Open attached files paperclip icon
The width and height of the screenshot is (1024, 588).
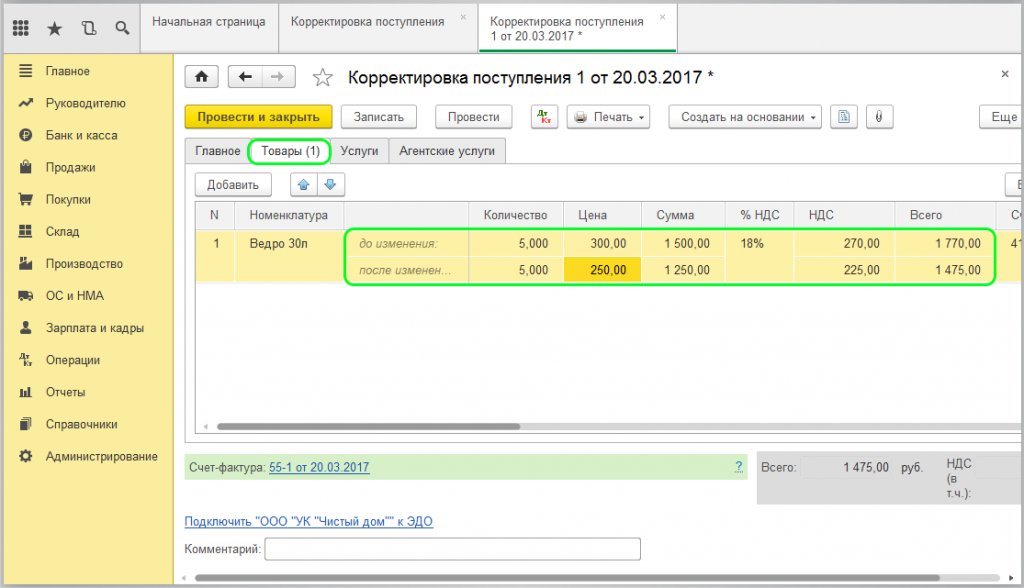pyautogui.click(x=879, y=117)
